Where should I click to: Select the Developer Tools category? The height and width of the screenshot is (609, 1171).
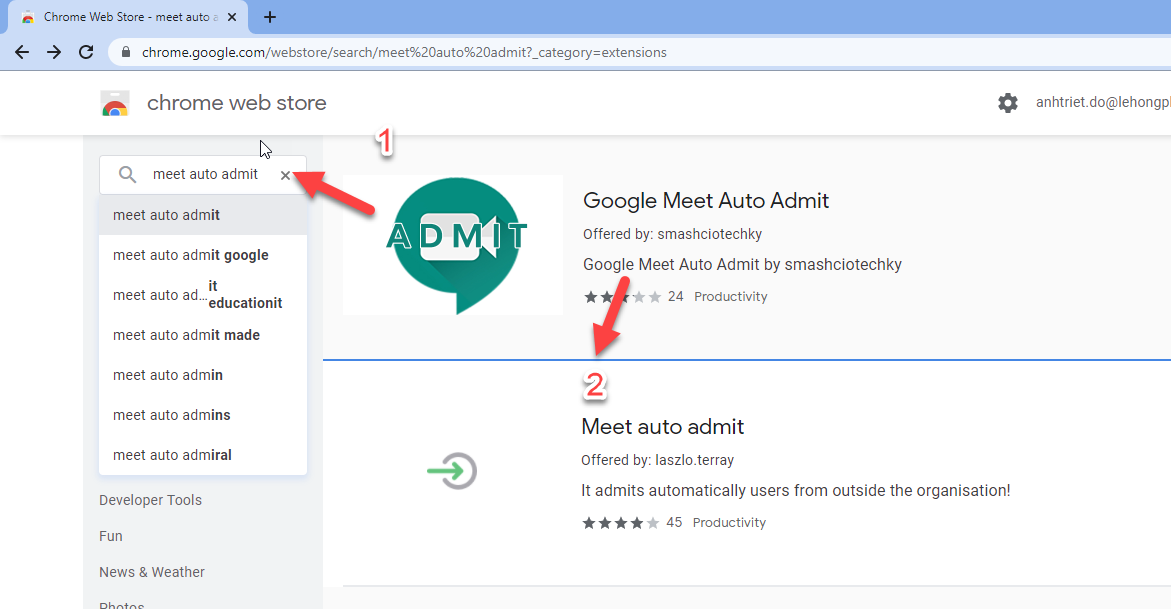pos(150,500)
